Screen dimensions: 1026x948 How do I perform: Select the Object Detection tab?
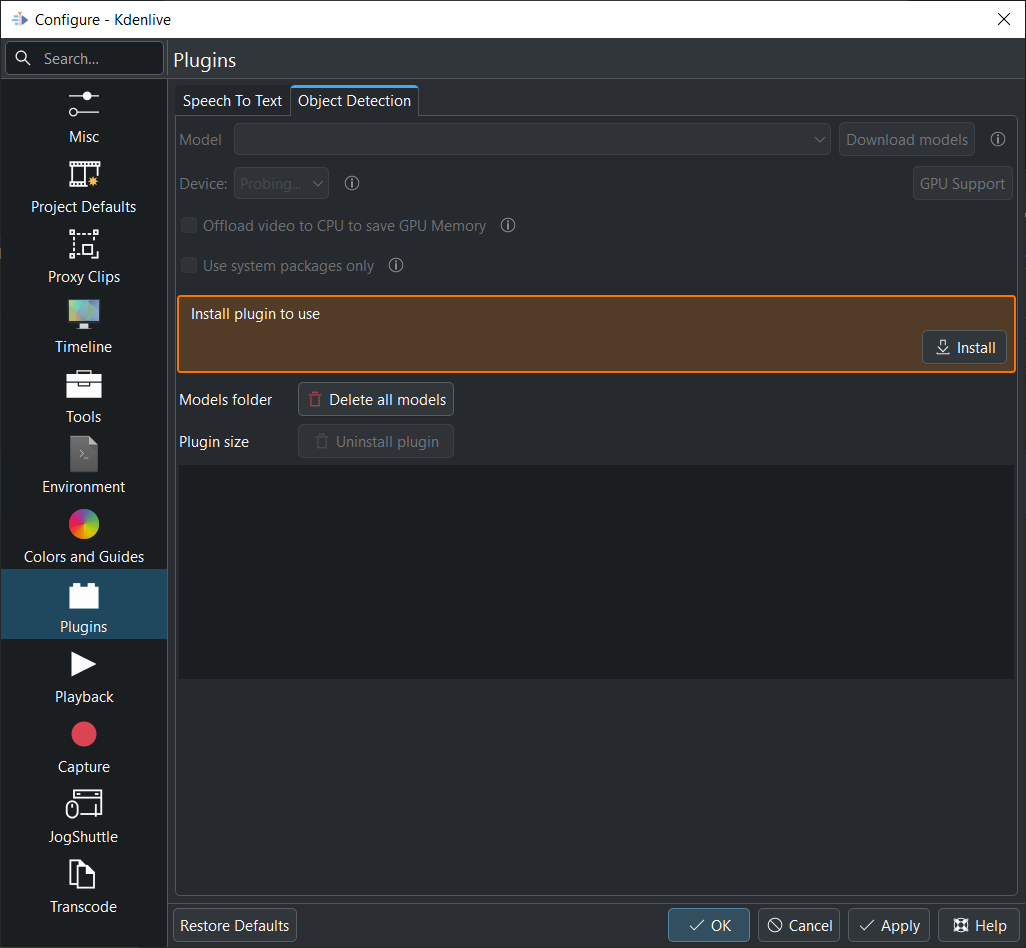point(354,101)
